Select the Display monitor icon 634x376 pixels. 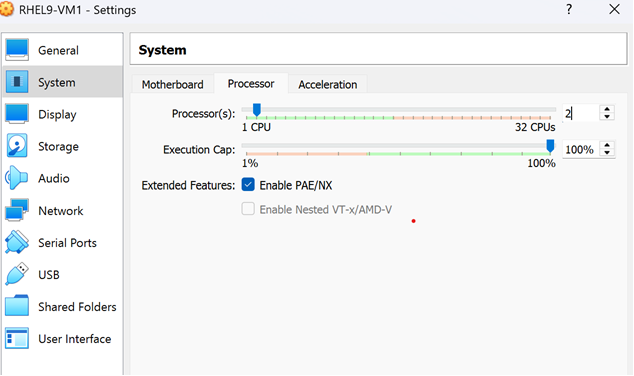17,114
